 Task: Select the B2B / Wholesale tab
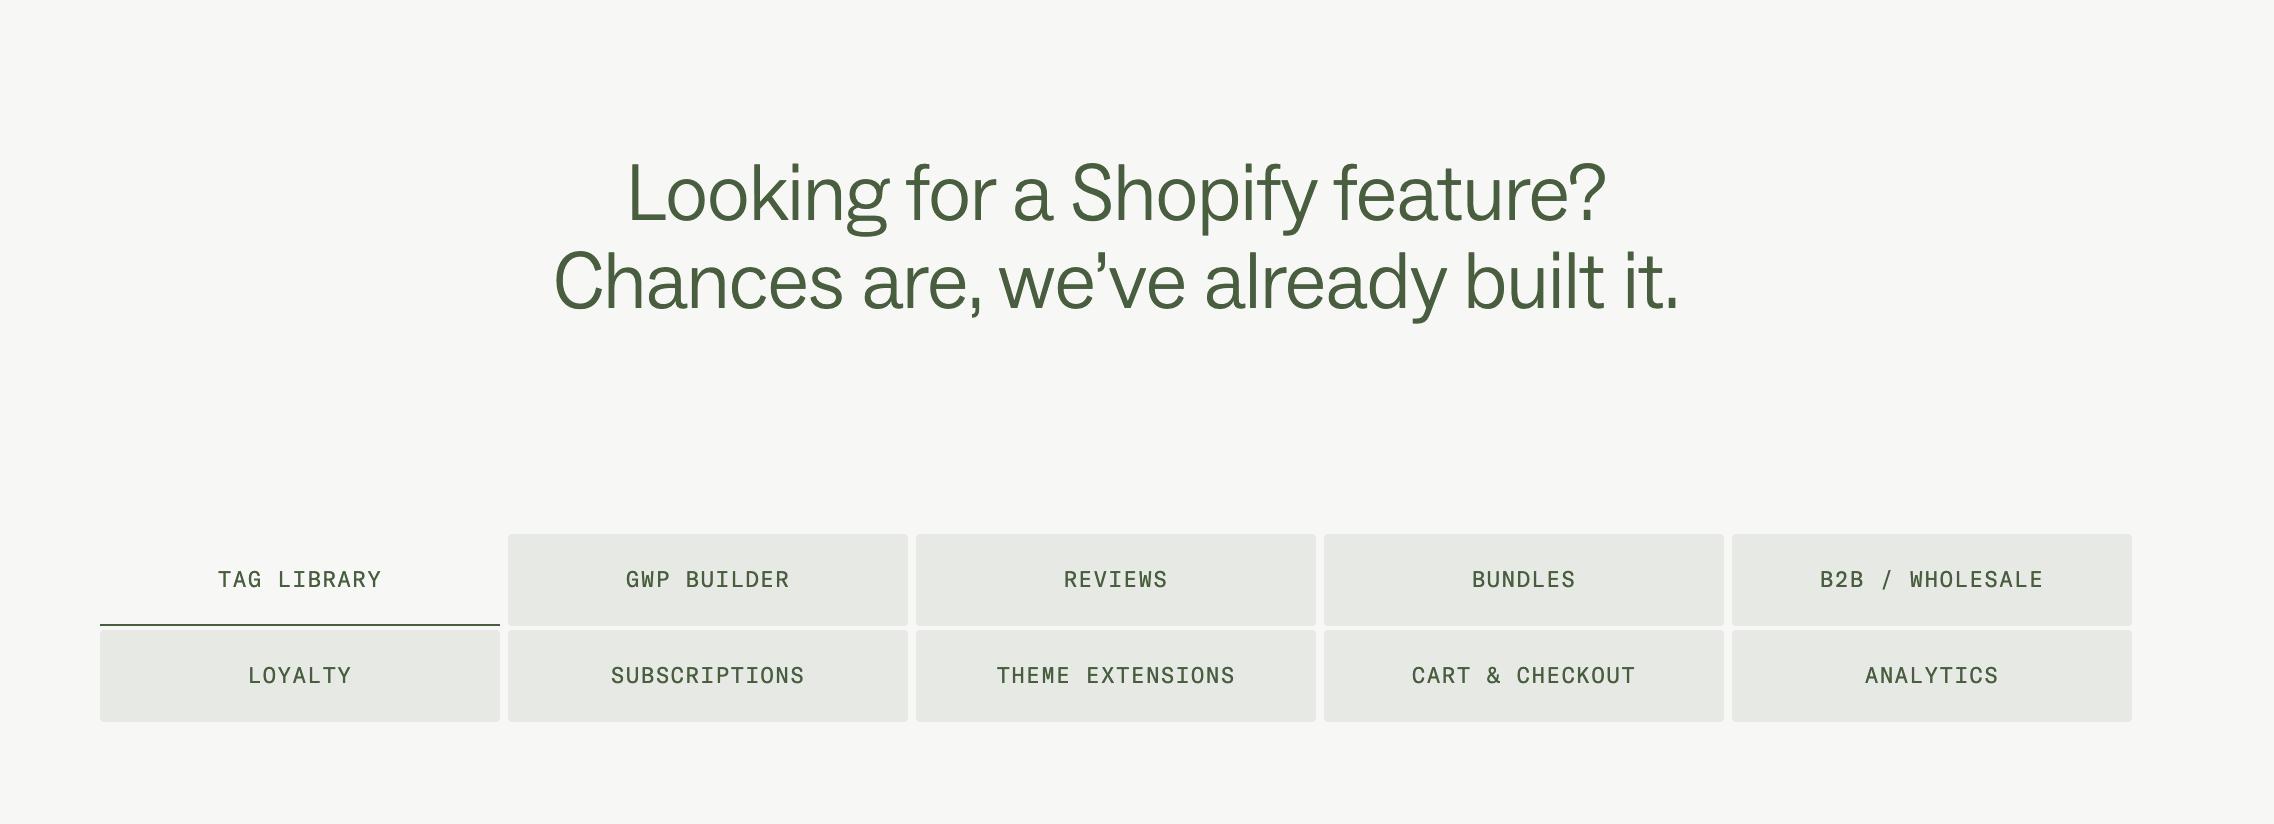click(x=1932, y=580)
